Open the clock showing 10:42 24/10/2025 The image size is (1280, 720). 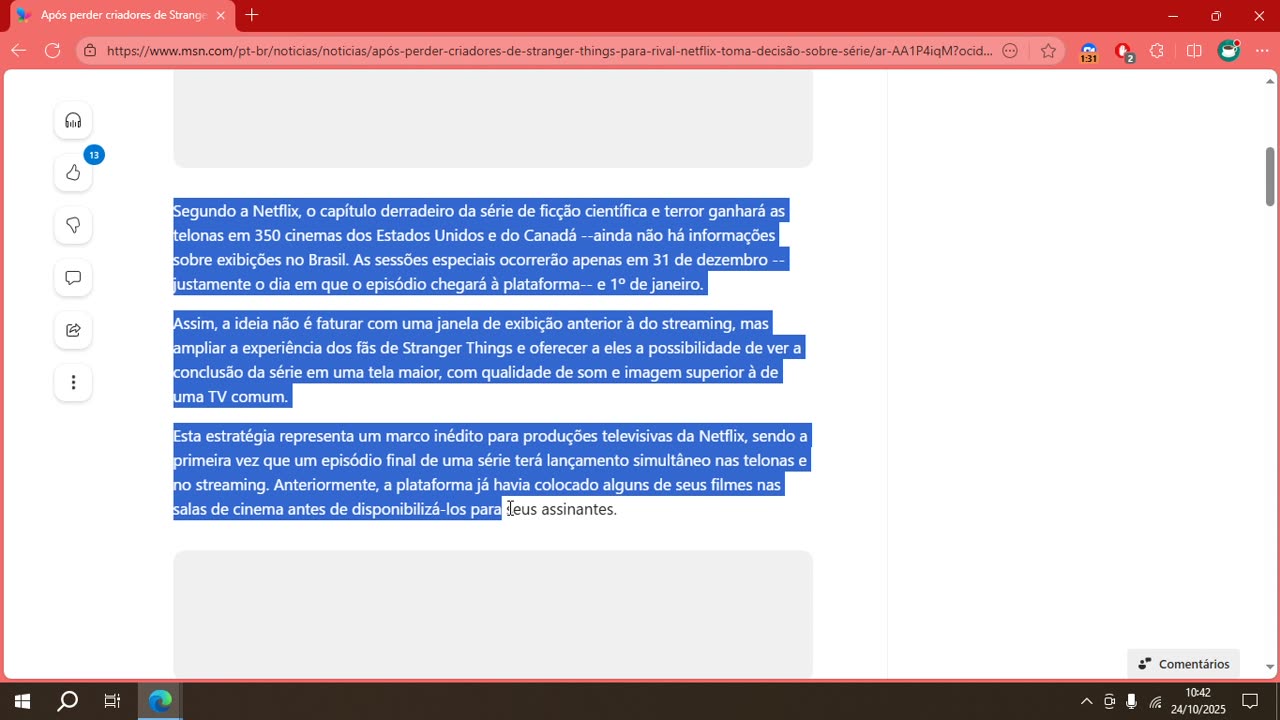point(1198,701)
